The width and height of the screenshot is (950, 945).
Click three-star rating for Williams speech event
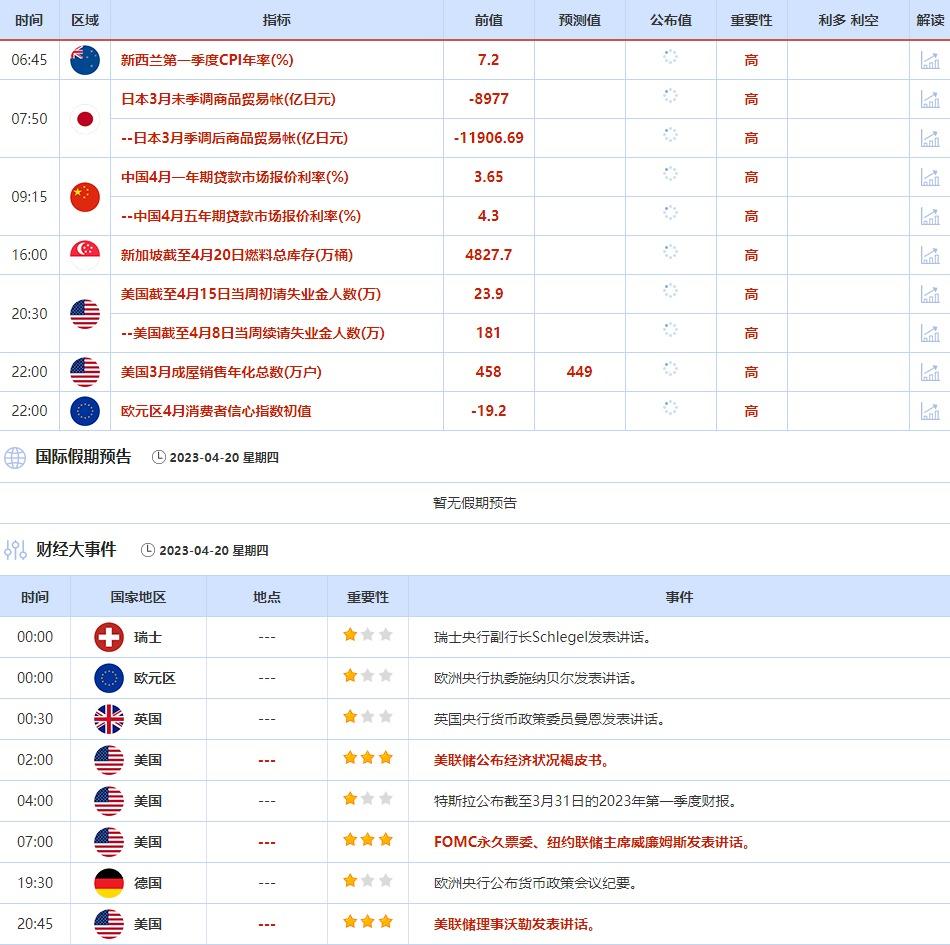coord(367,842)
